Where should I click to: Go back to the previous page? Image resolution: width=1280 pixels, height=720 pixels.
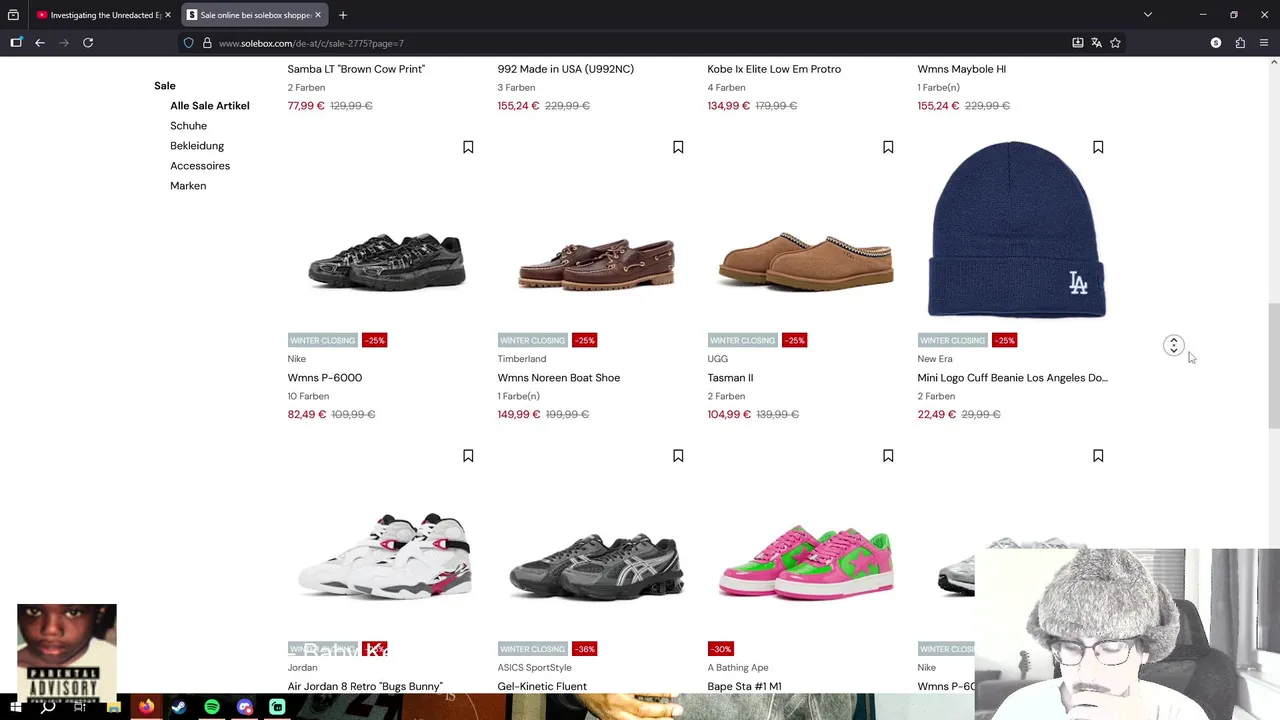click(40, 43)
